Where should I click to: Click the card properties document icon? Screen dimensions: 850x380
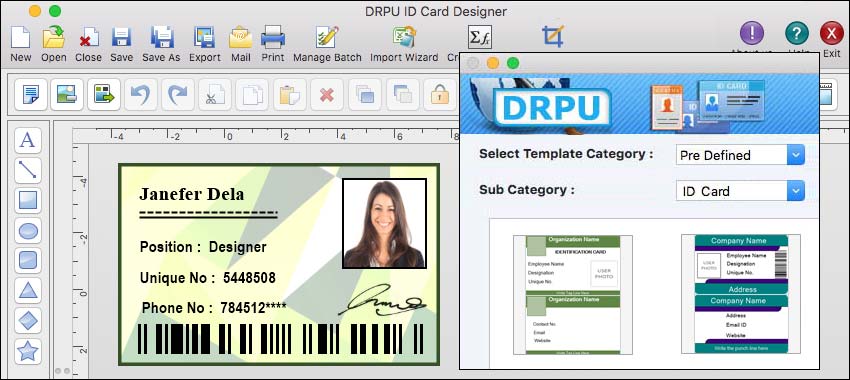31,95
